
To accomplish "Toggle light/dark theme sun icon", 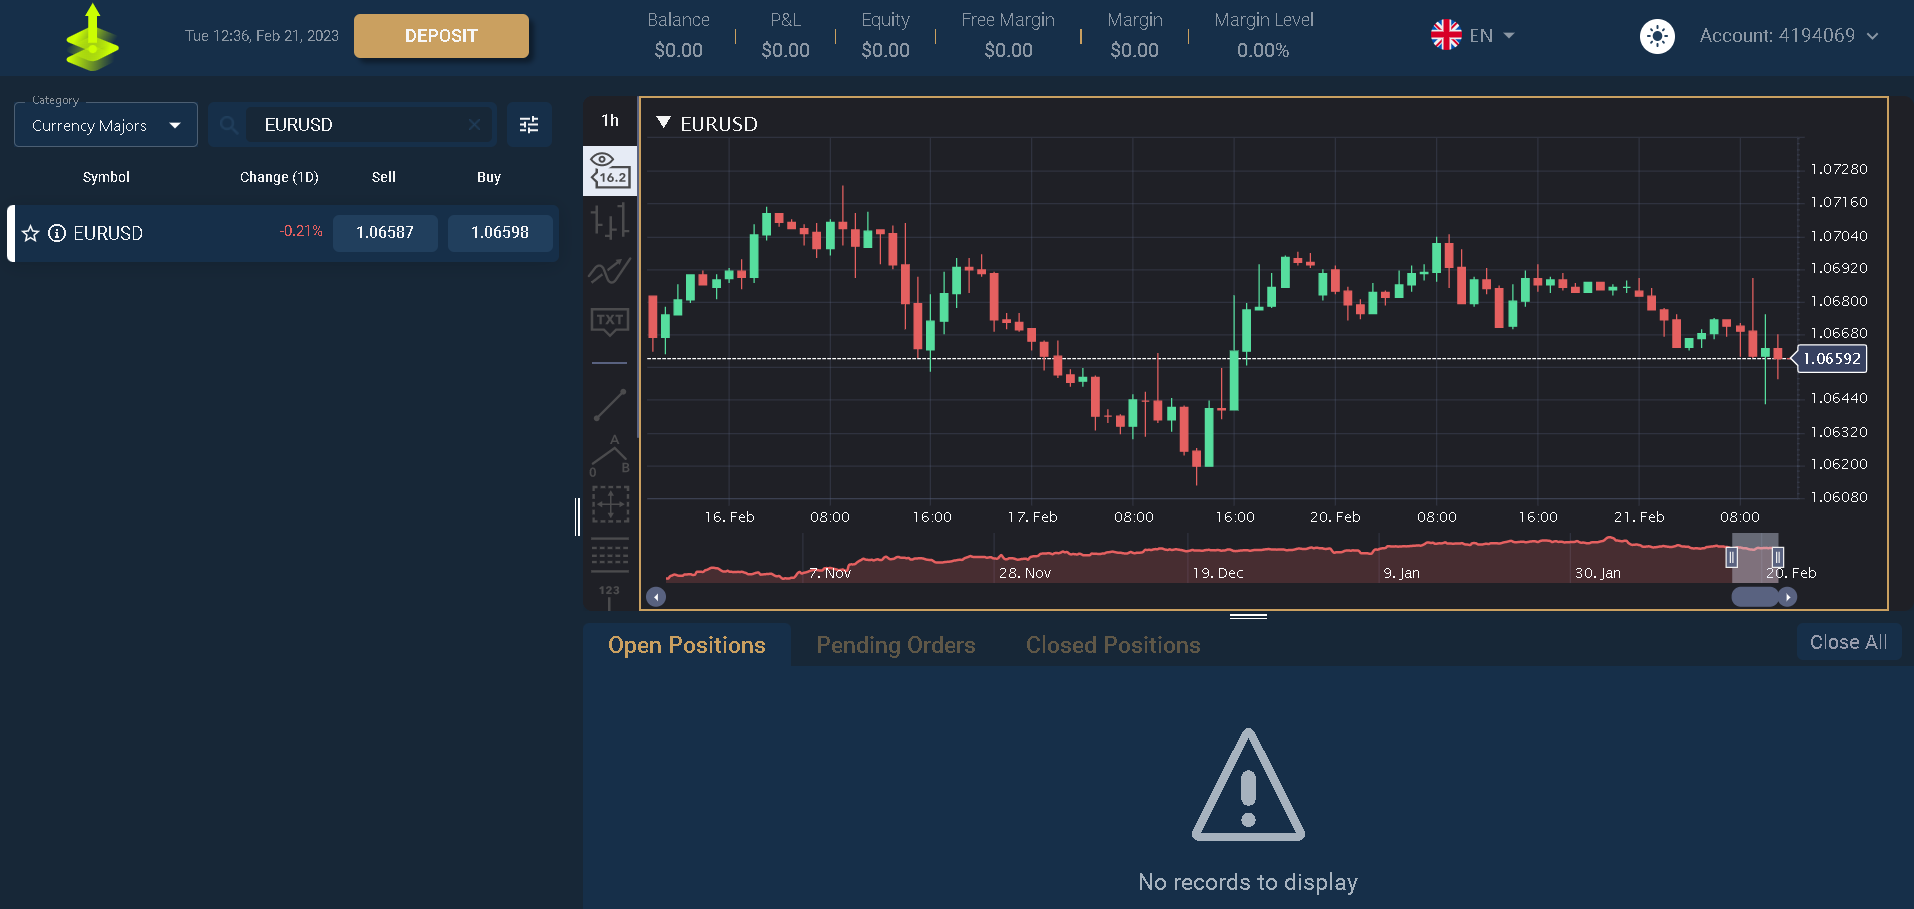I will [x=1656, y=36].
